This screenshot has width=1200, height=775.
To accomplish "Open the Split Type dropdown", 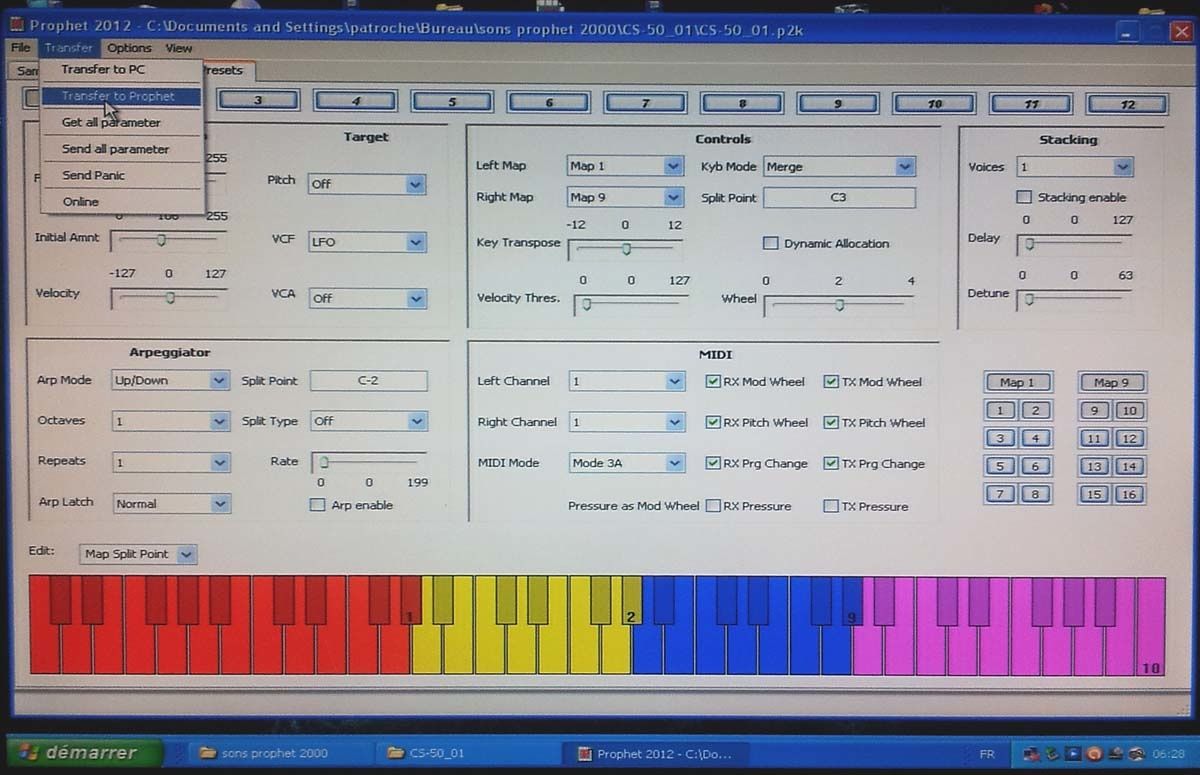I will point(368,421).
